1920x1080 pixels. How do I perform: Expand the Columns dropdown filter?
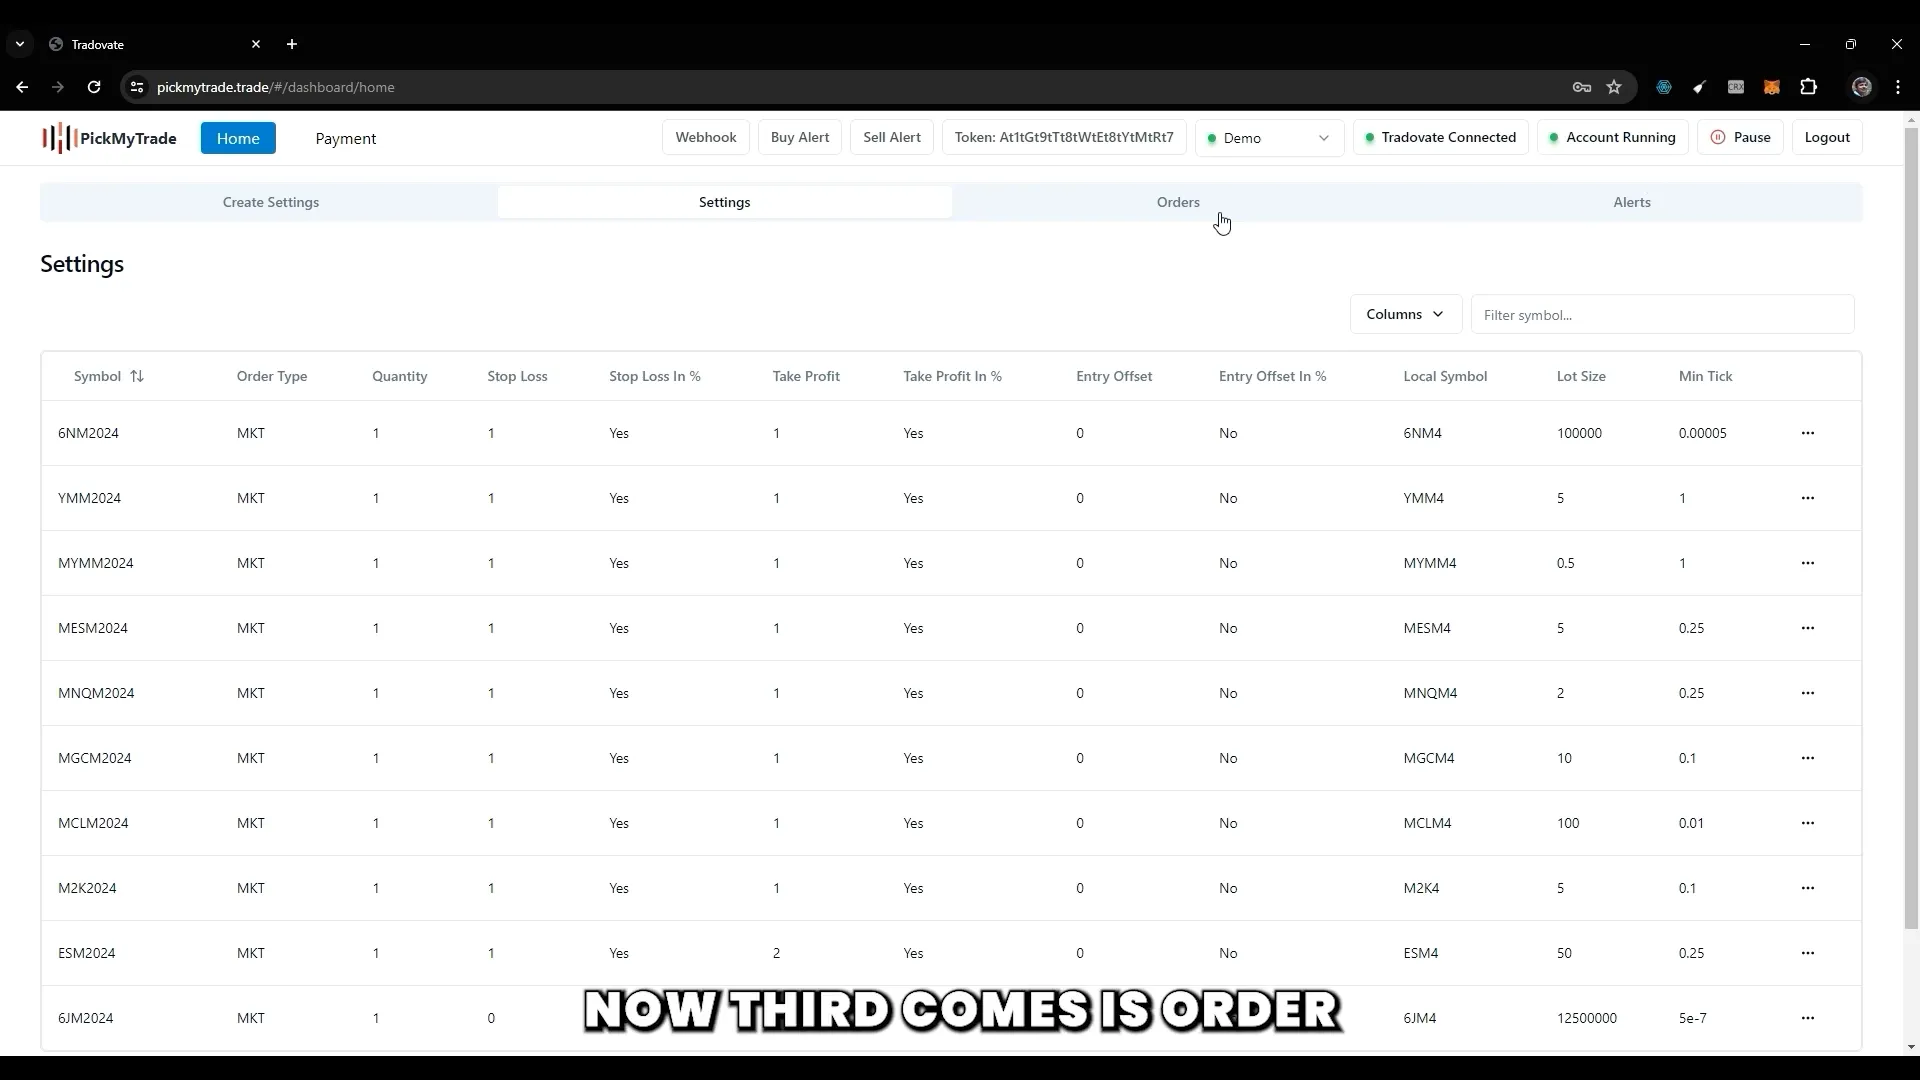coord(1404,314)
